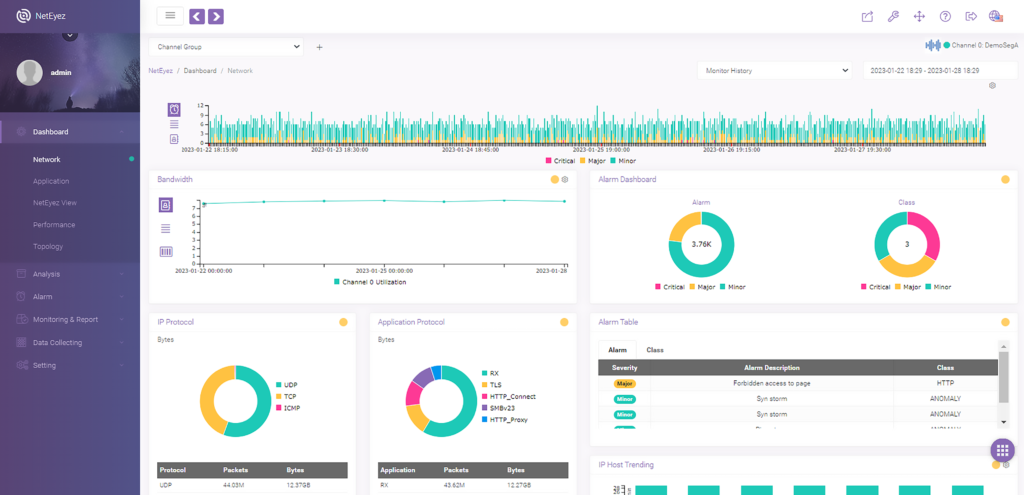
Task: Switch to Class tab in Alarm Table
Action: 655,350
